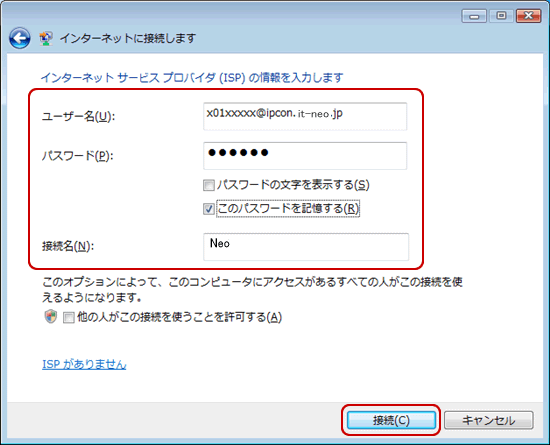Go back using the blue arrow button
The image size is (550, 445).
19,38
